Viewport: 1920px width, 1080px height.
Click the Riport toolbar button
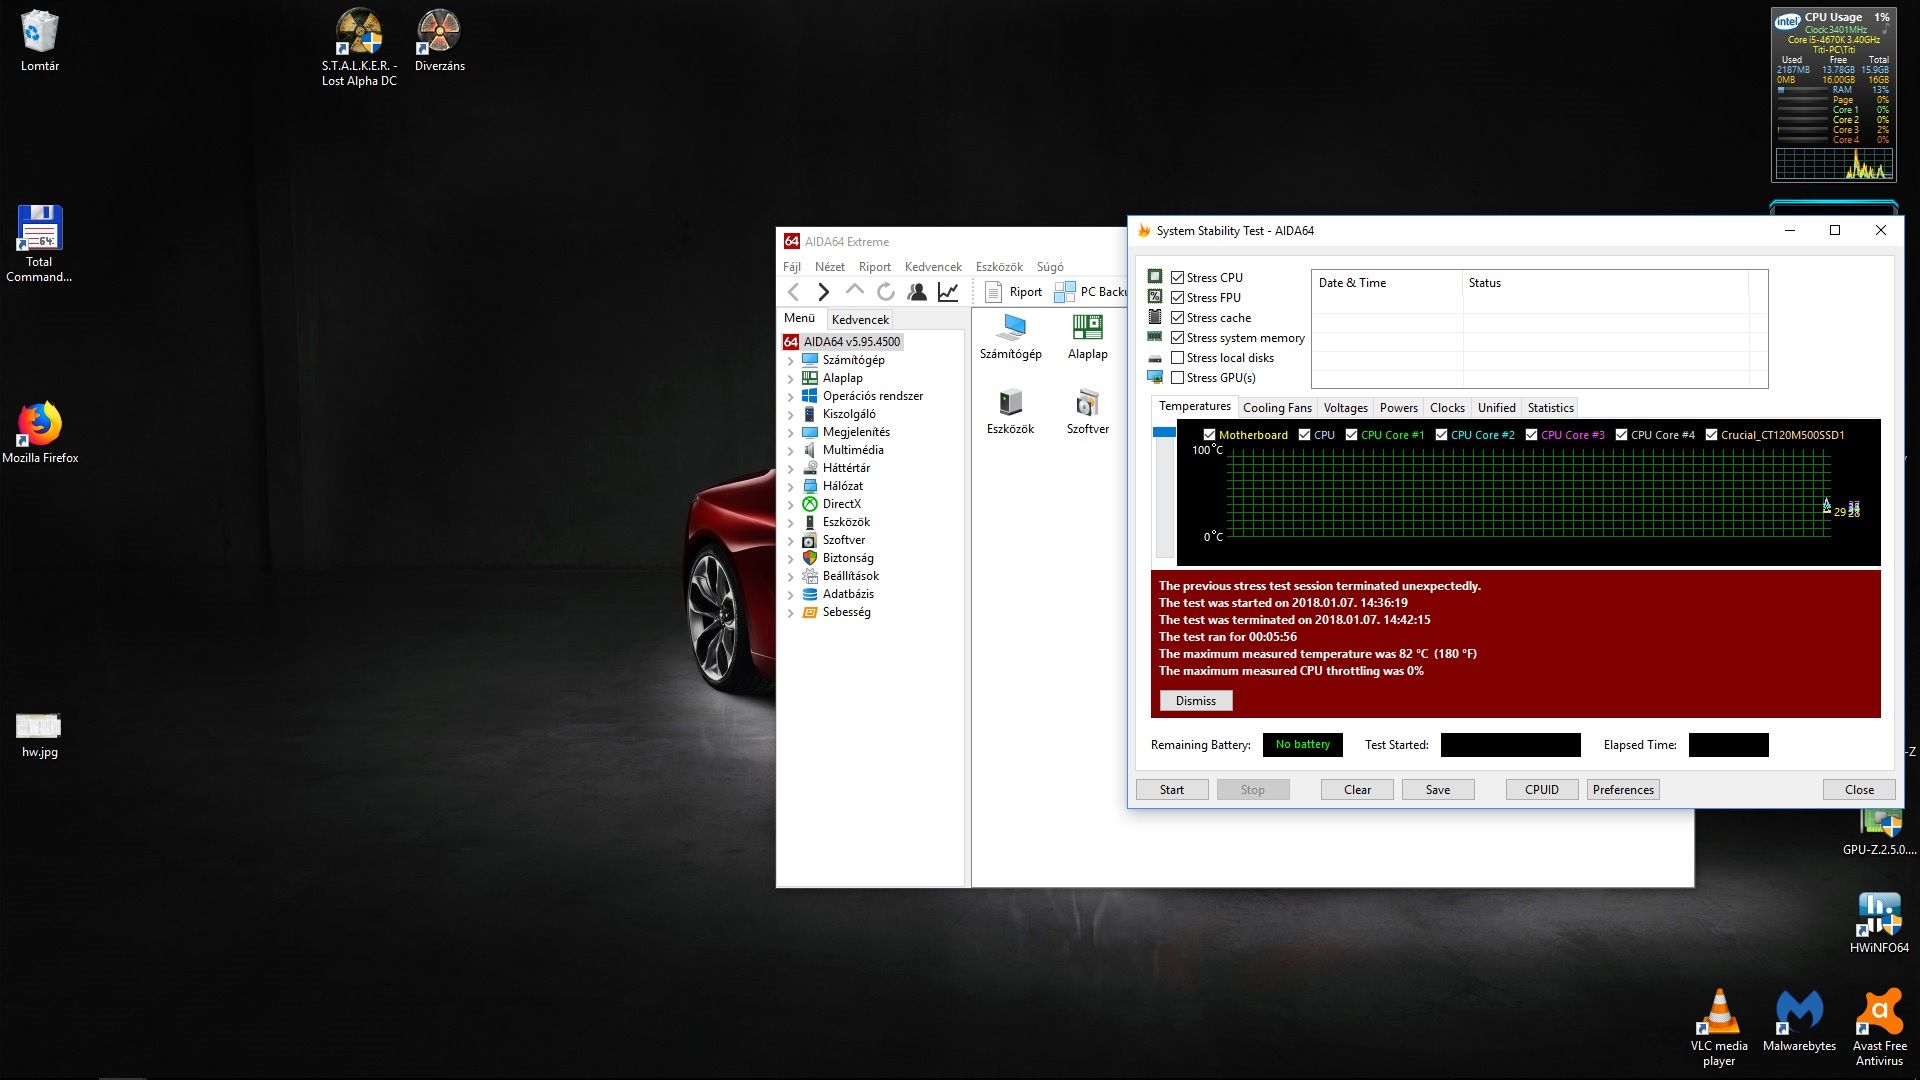tap(1014, 292)
